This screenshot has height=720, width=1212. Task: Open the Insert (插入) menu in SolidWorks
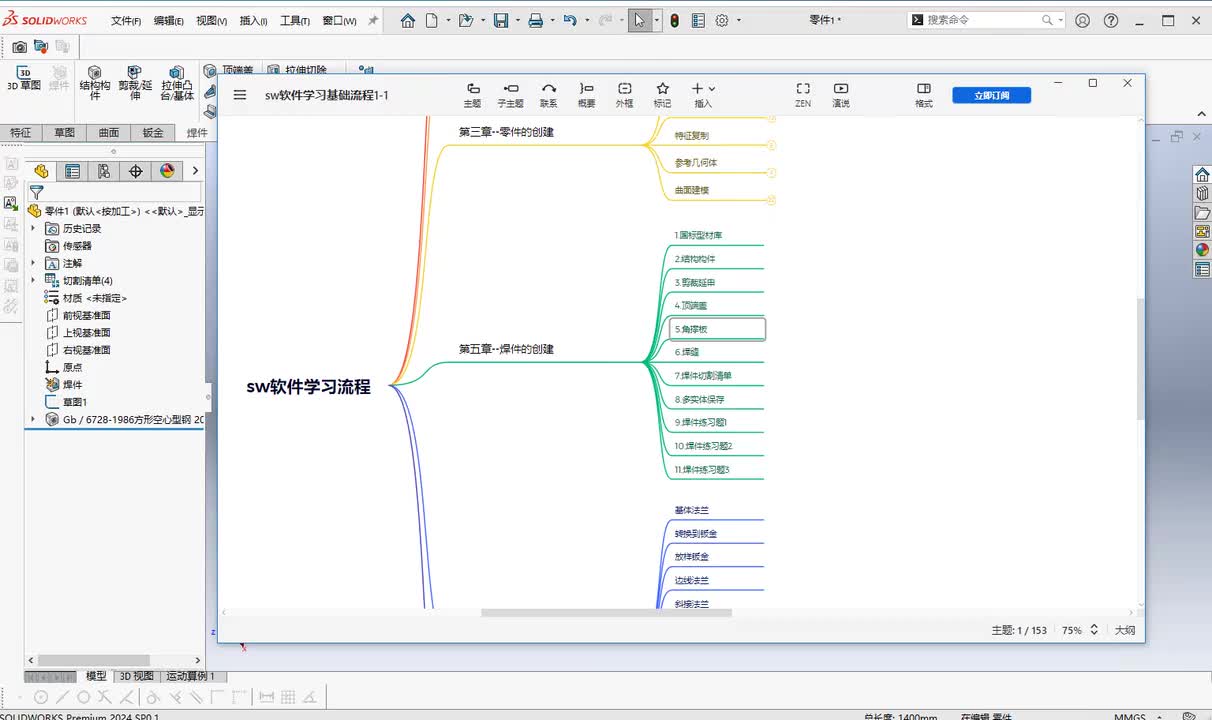point(254,20)
